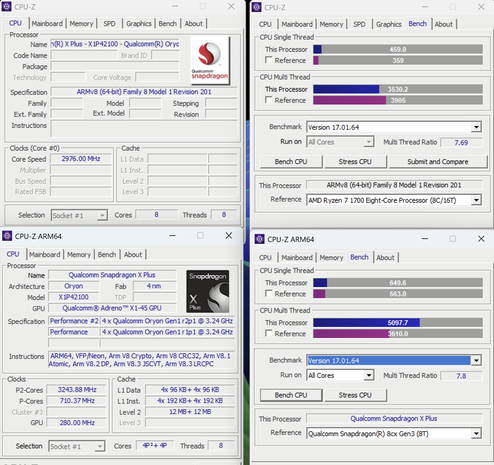
Task: Click the Level 2 cache 12 MB value
Action: tap(190, 412)
